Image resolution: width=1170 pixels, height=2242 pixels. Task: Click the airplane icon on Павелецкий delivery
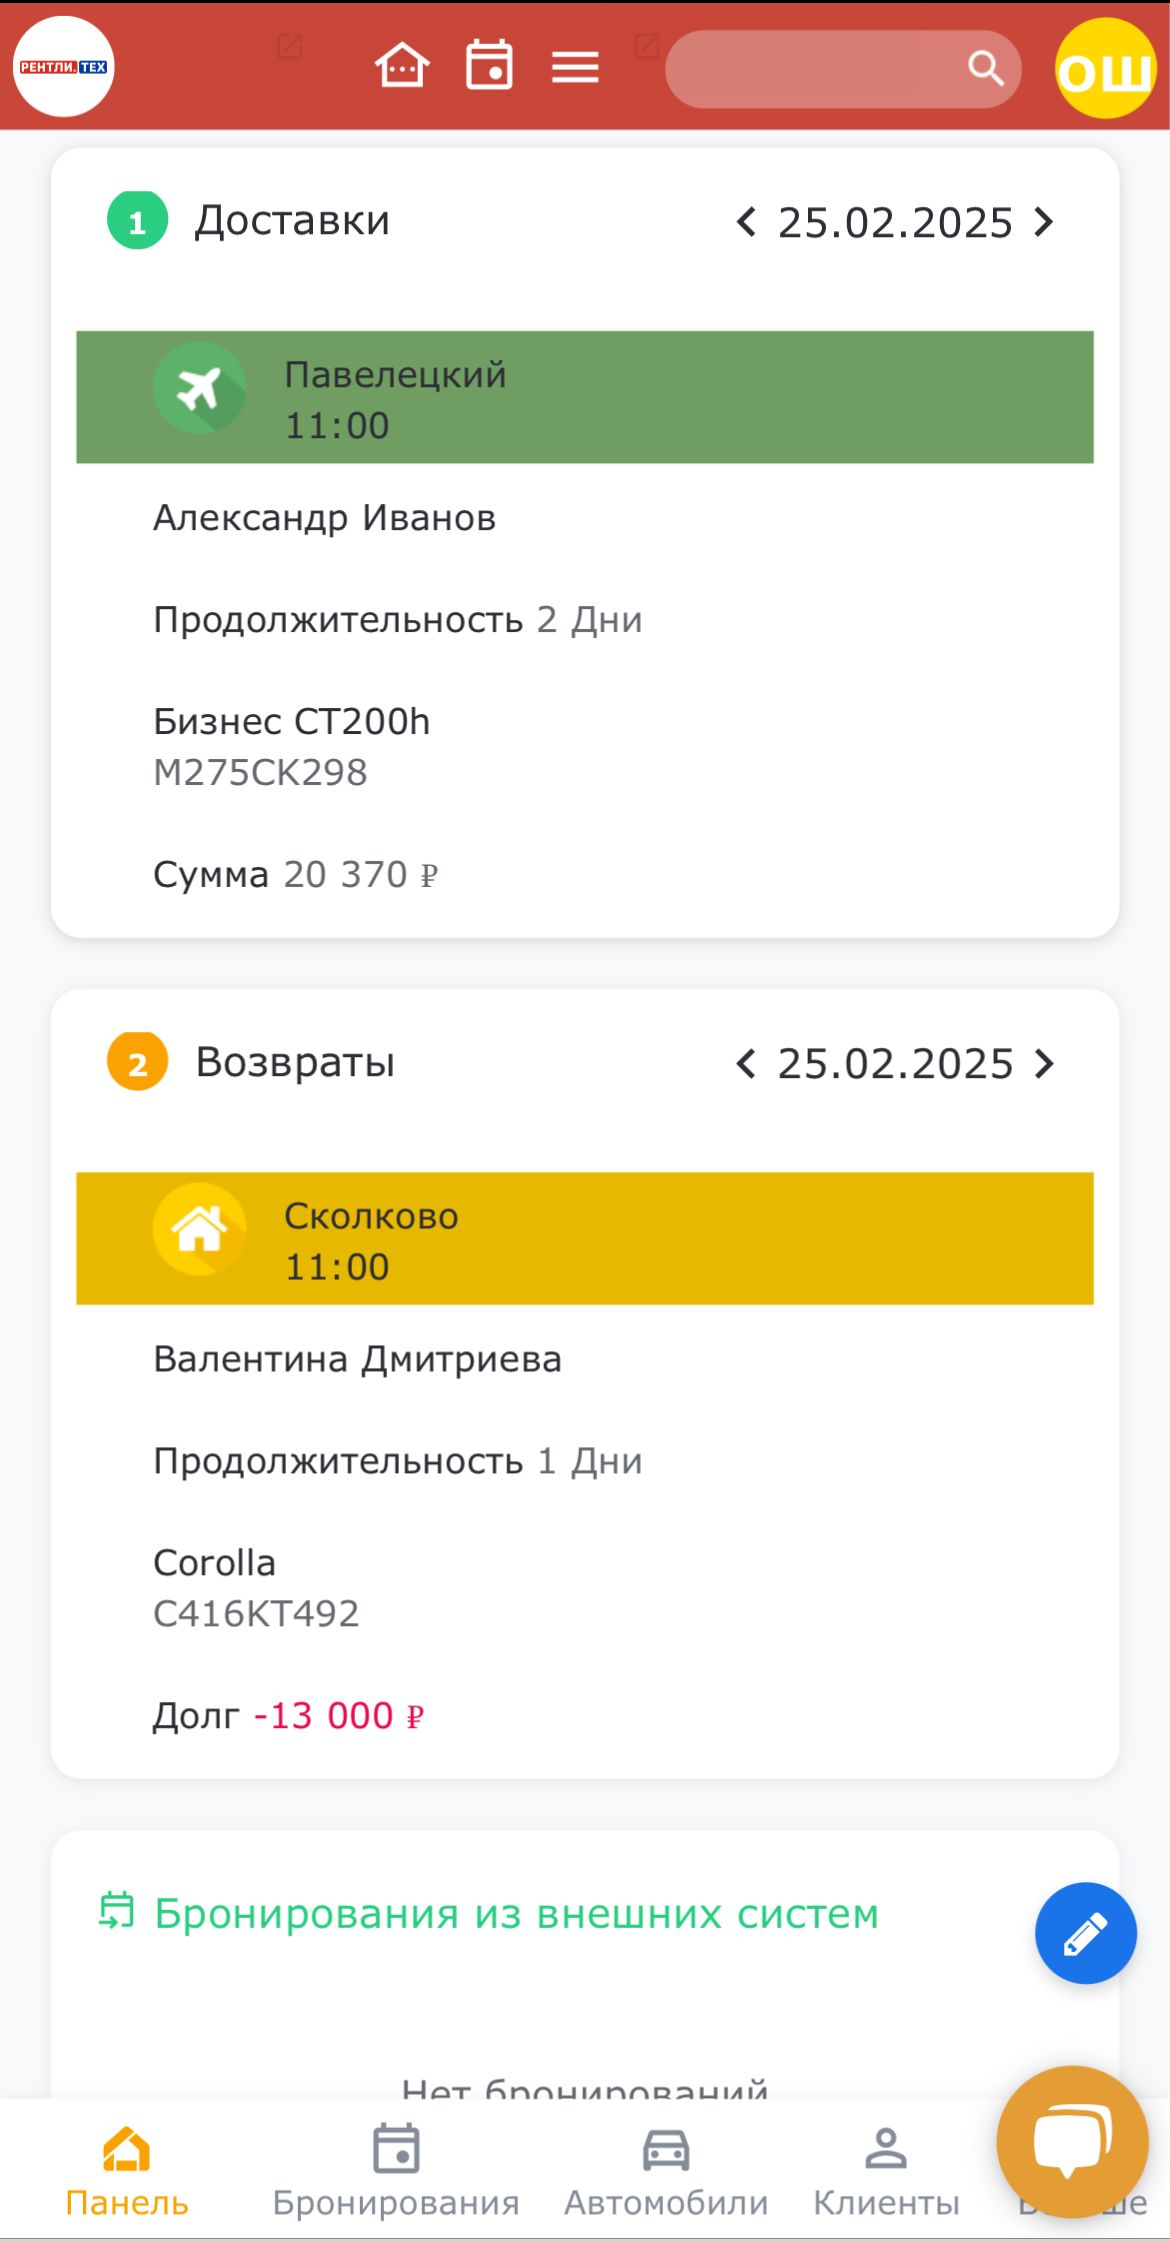click(200, 388)
